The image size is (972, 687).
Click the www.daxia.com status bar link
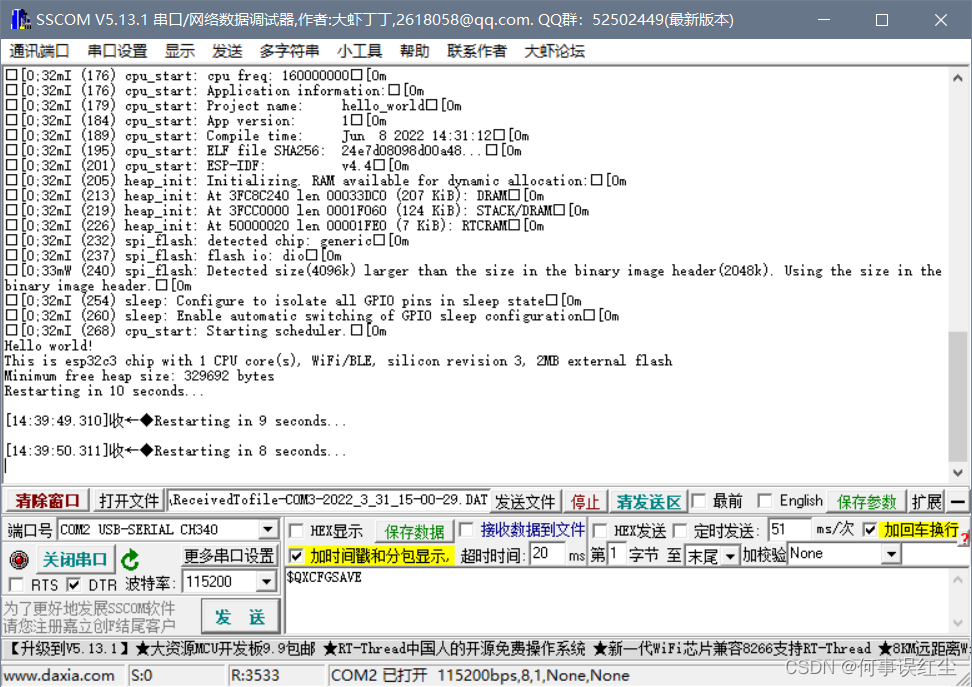tap(59, 675)
